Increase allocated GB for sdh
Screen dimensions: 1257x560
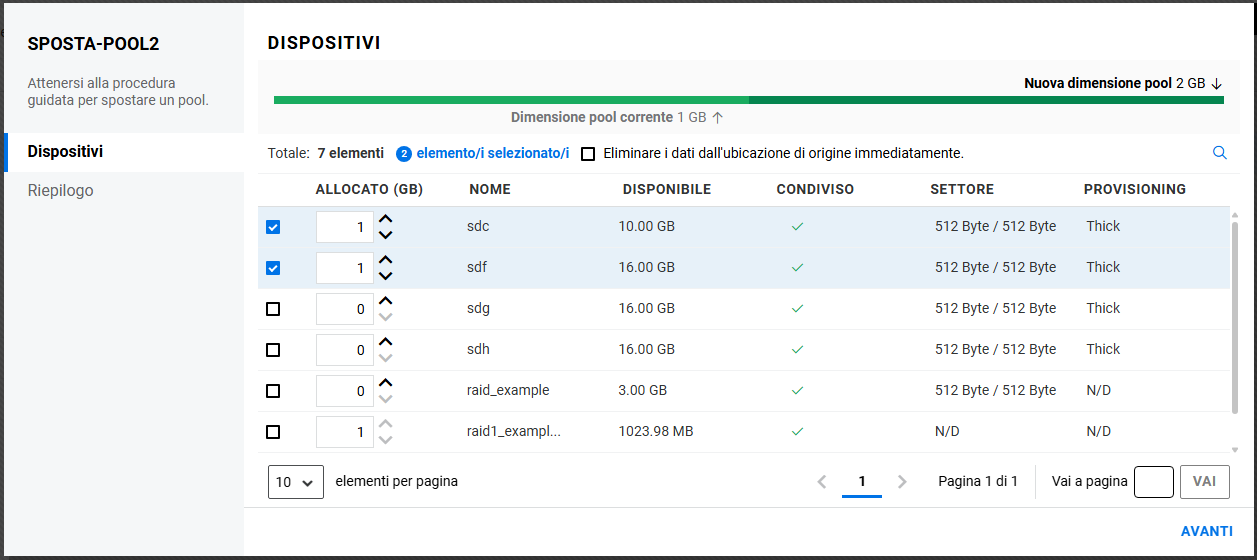(x=386, y=342)
